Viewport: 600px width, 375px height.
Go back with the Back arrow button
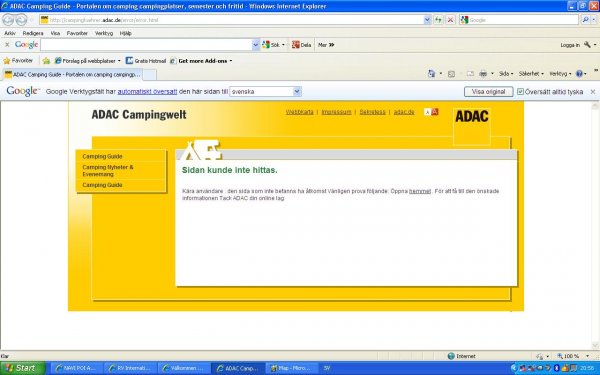[8, 20]
